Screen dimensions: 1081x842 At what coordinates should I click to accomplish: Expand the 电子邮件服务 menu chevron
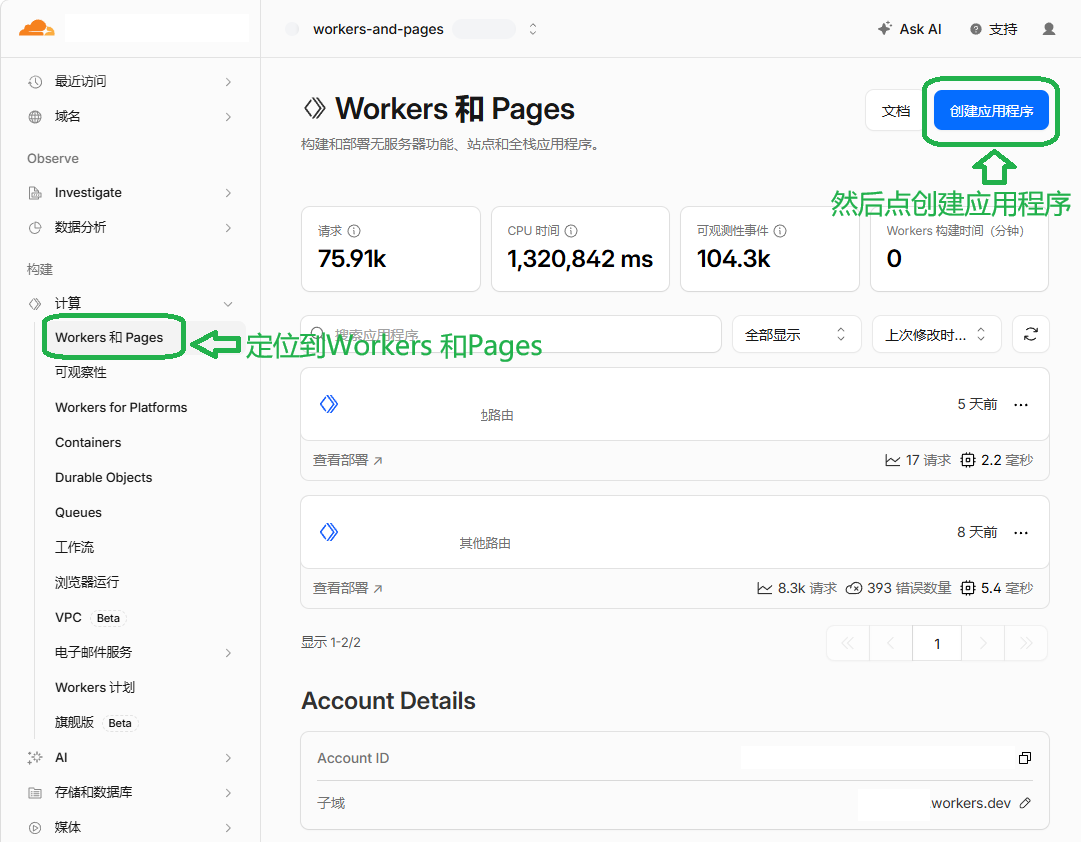(228, 653)
